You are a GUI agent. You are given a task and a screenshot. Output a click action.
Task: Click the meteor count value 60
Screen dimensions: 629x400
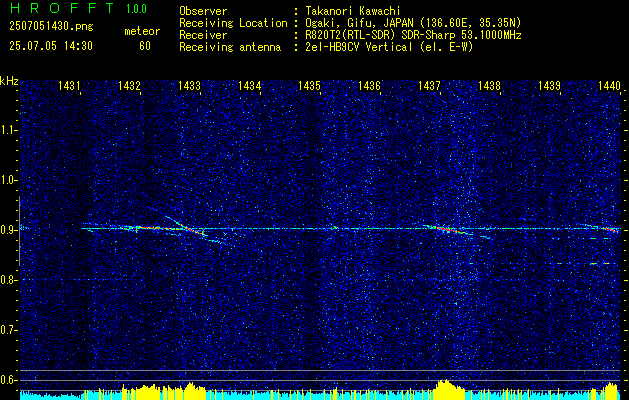[145, 46]
